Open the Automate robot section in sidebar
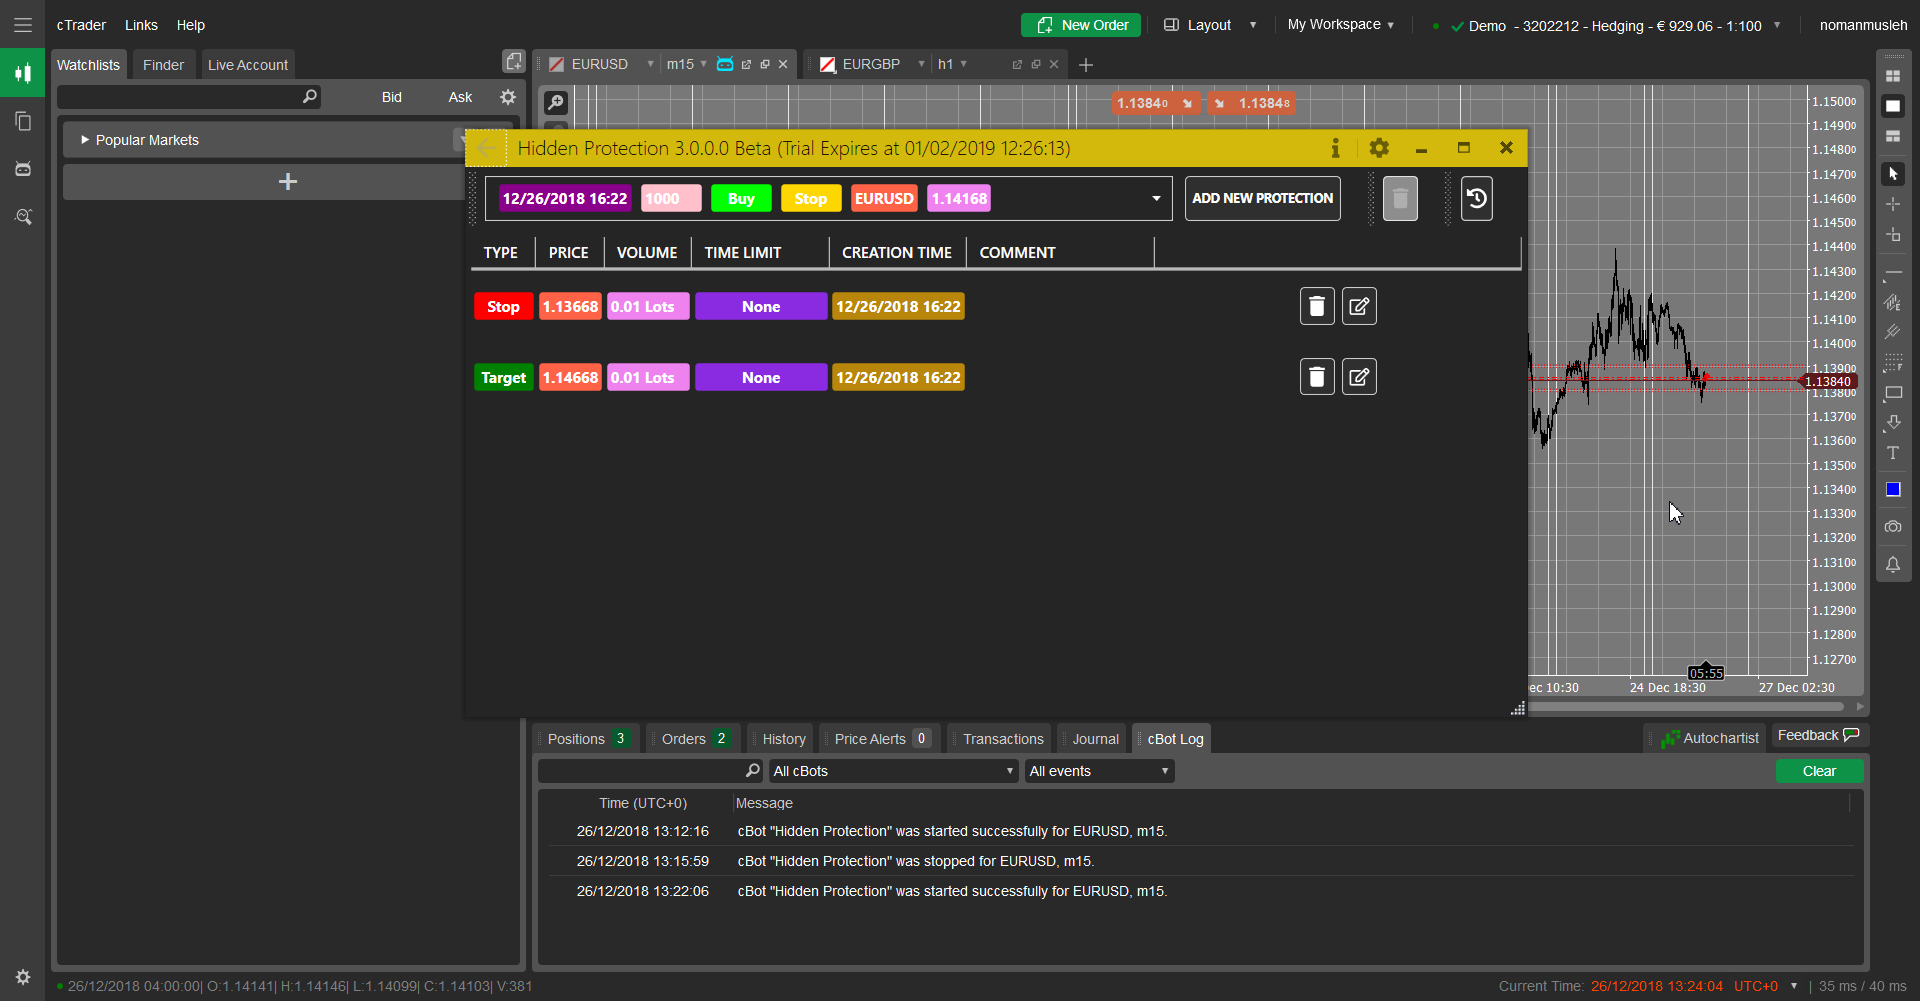Image resolution: width=1920 pixels, height=1001 pixels. pos(22,169)
